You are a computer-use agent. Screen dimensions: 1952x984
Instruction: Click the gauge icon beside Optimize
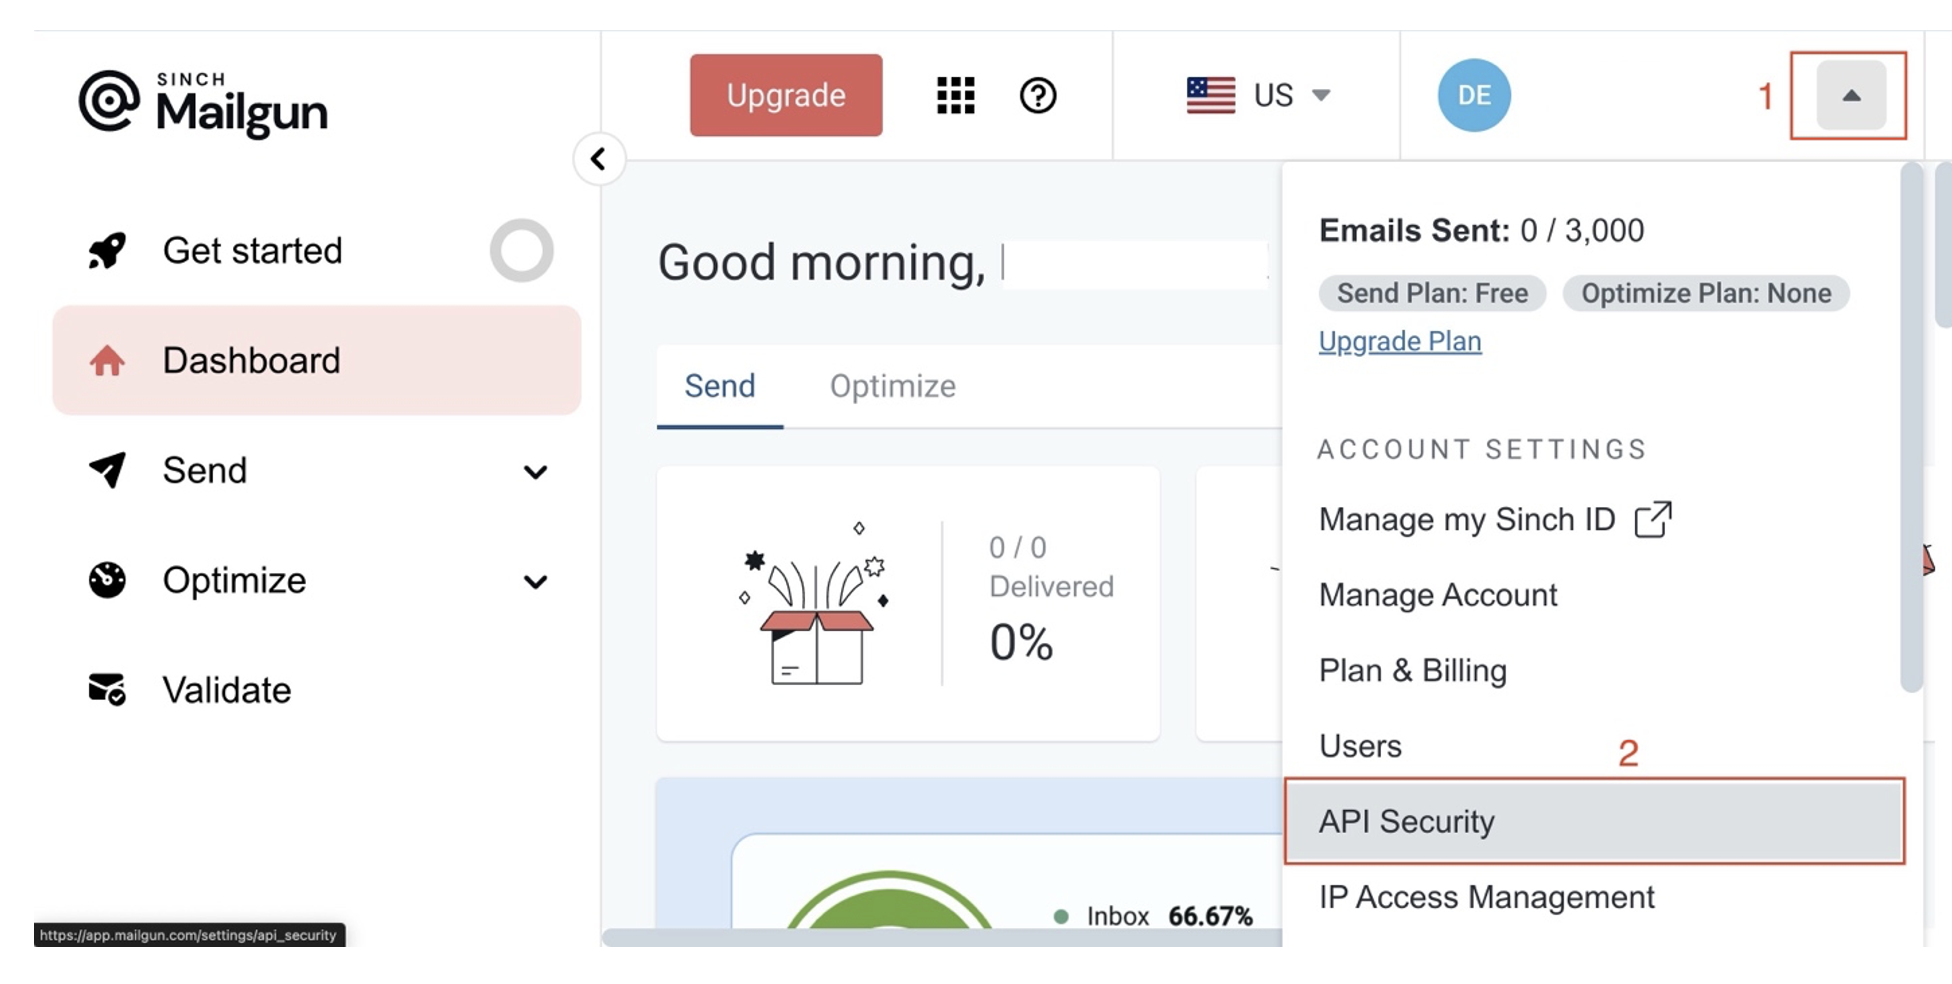click(x=107, y=580)
